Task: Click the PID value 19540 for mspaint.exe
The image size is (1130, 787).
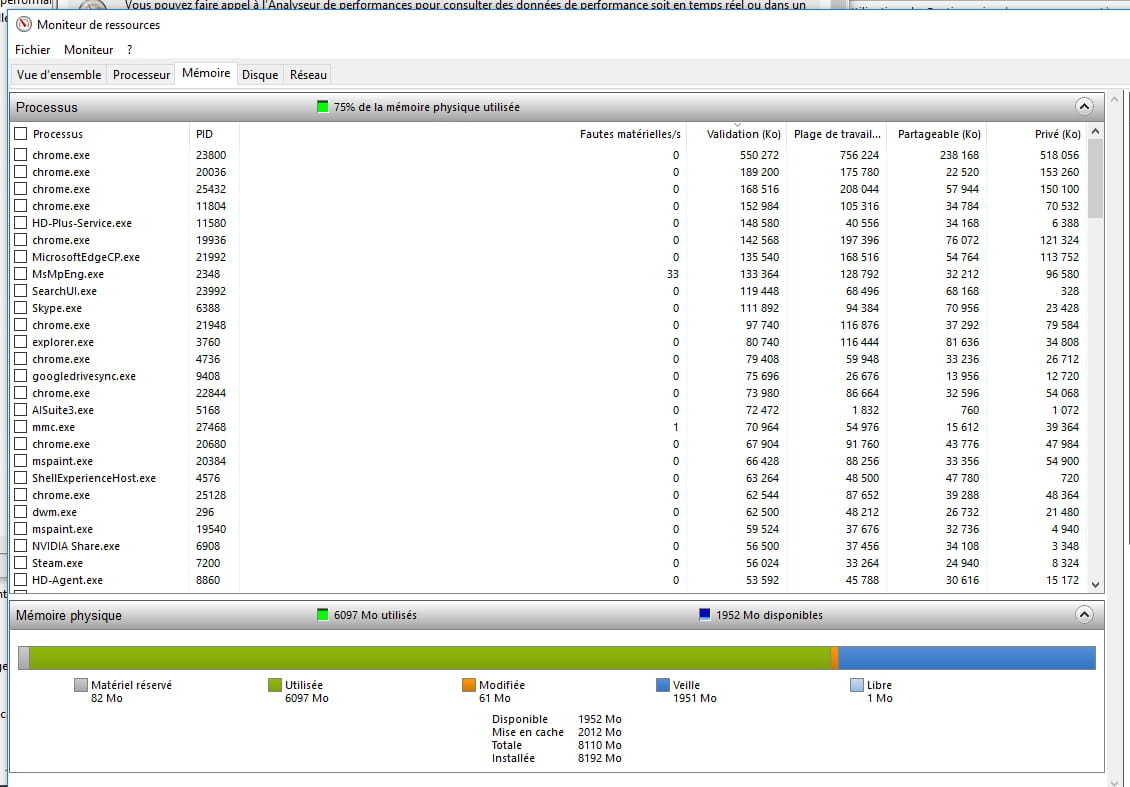Action: tap(210, 529)
